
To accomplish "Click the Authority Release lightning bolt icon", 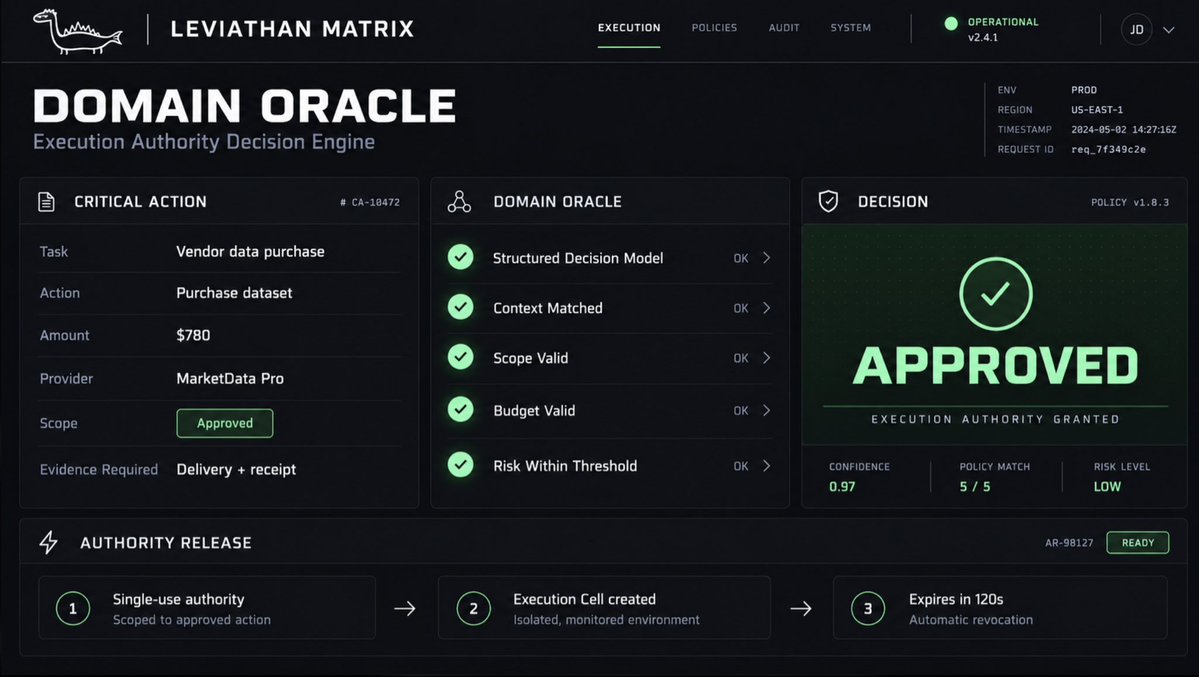I will pos(48,542).
